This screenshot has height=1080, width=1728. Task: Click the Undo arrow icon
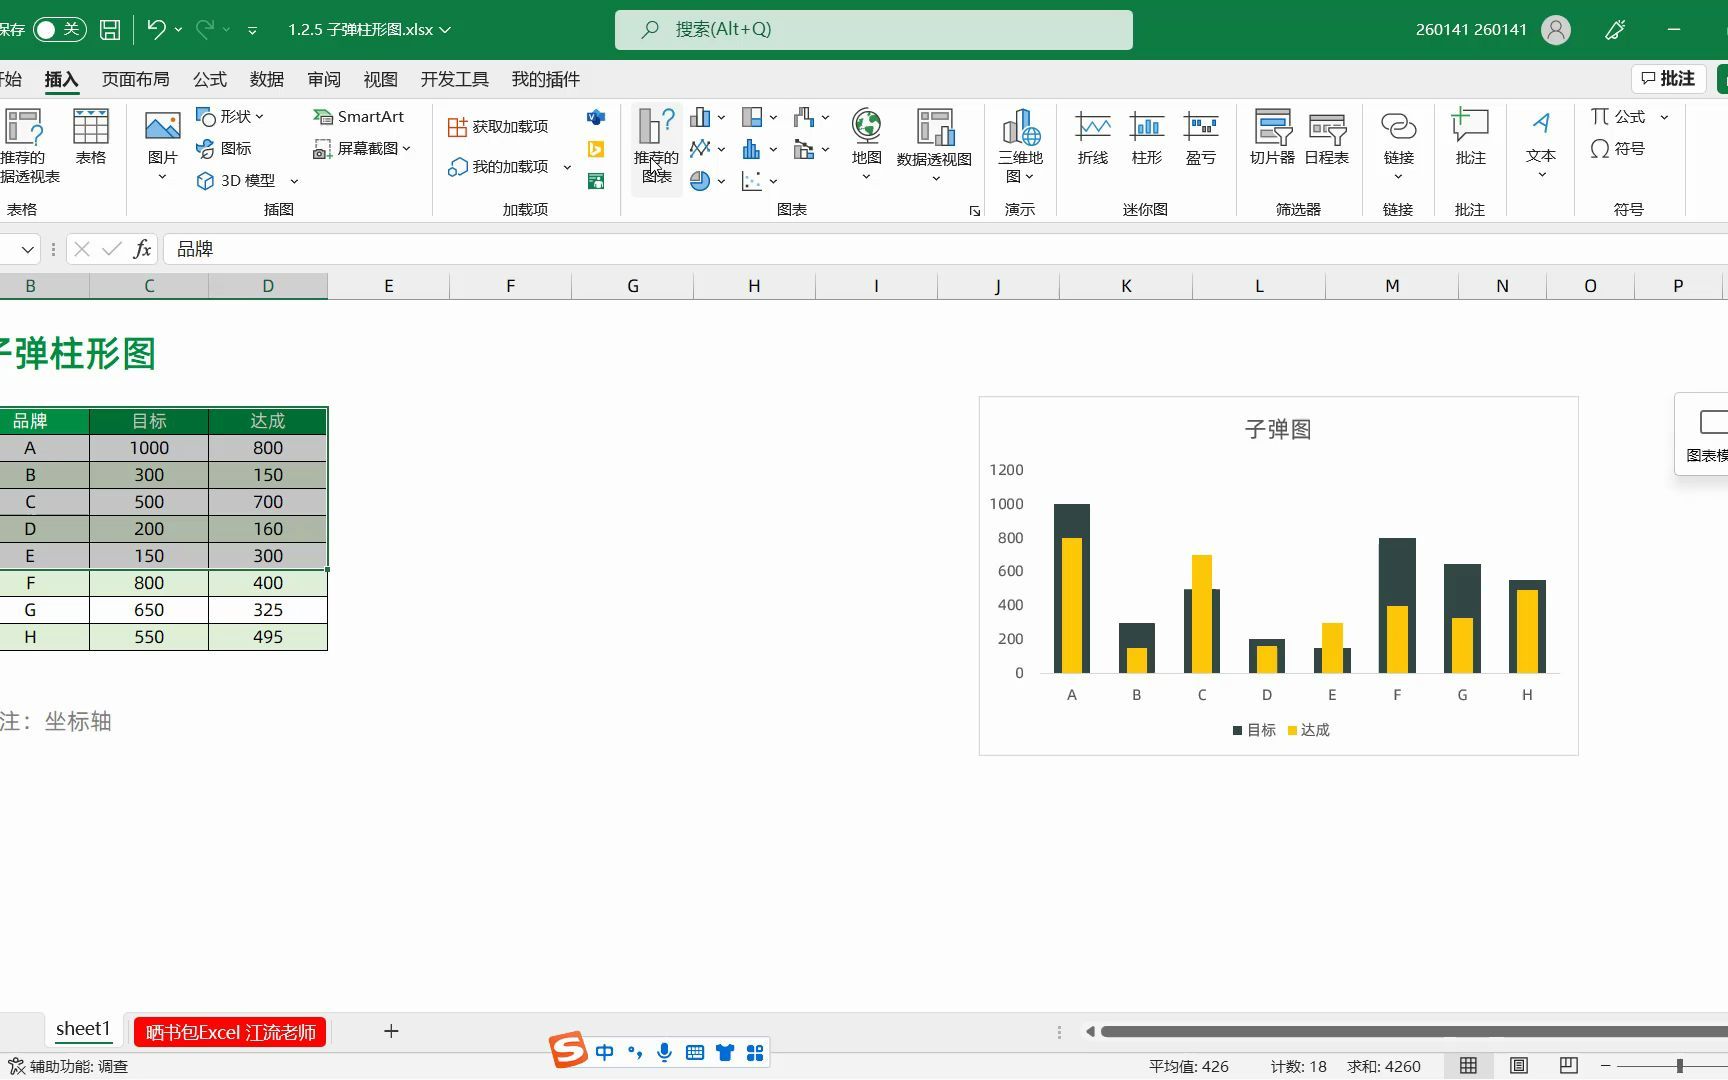click(x=156, y=29)
